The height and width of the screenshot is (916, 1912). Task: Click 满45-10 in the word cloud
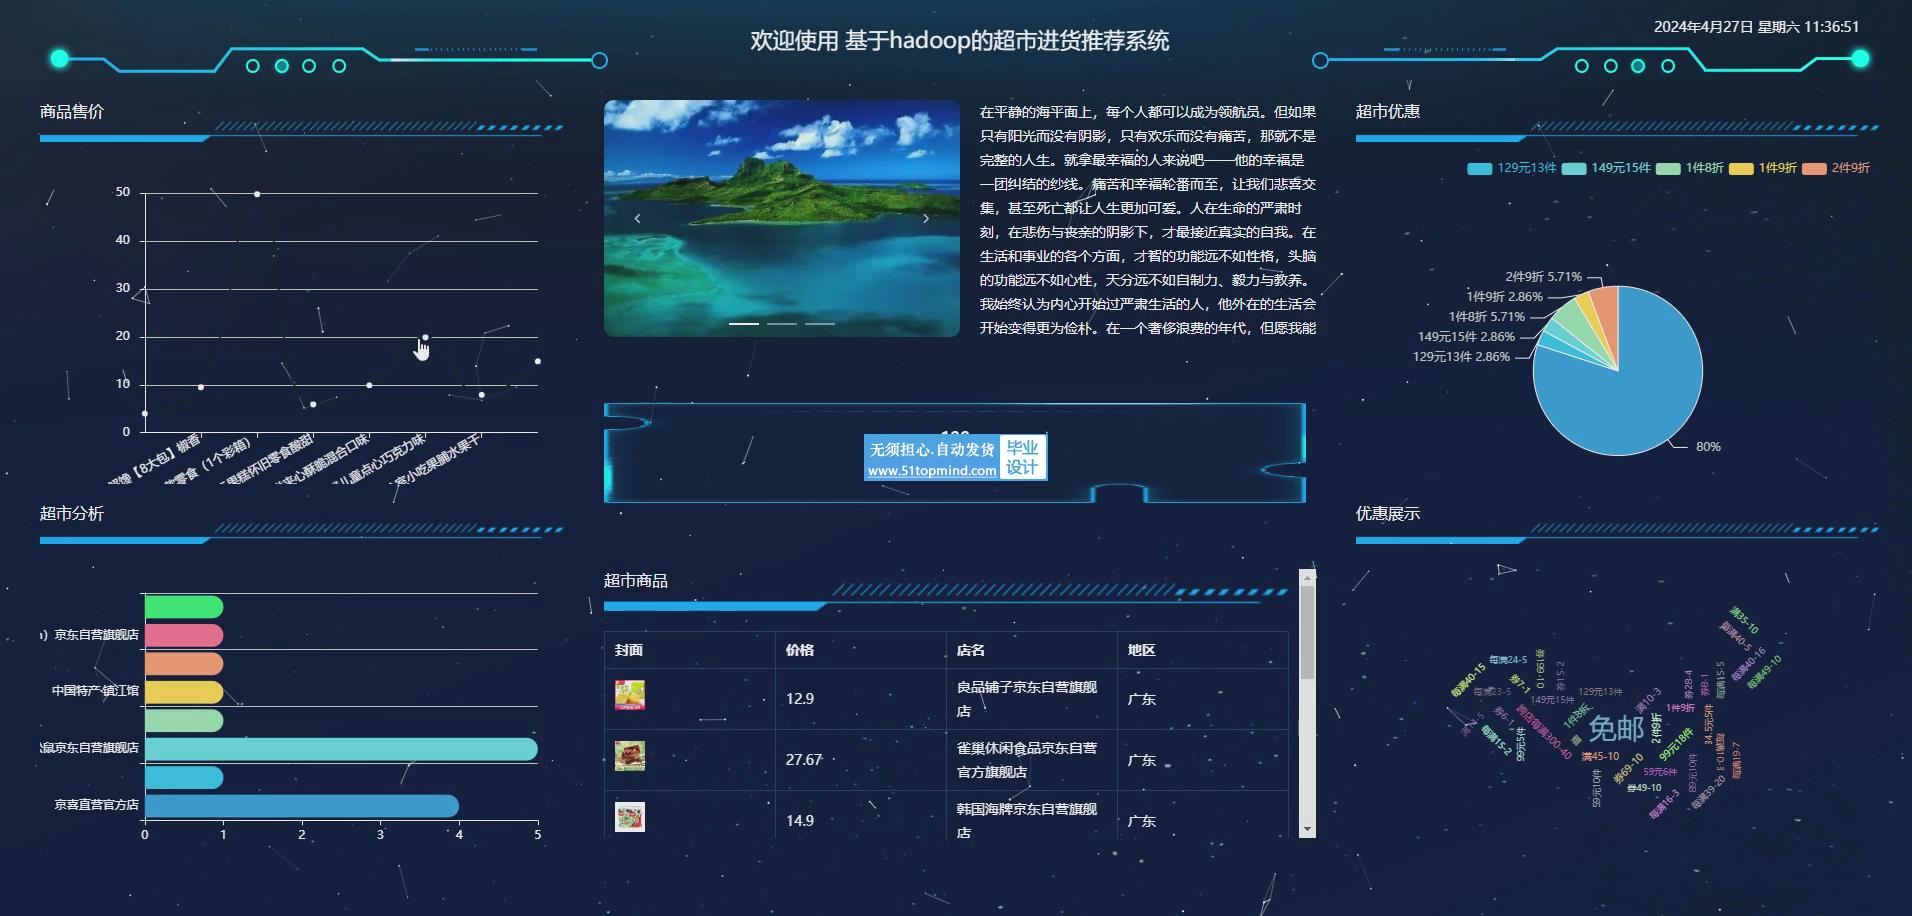pyautogui.click(x=1600, y=757)
